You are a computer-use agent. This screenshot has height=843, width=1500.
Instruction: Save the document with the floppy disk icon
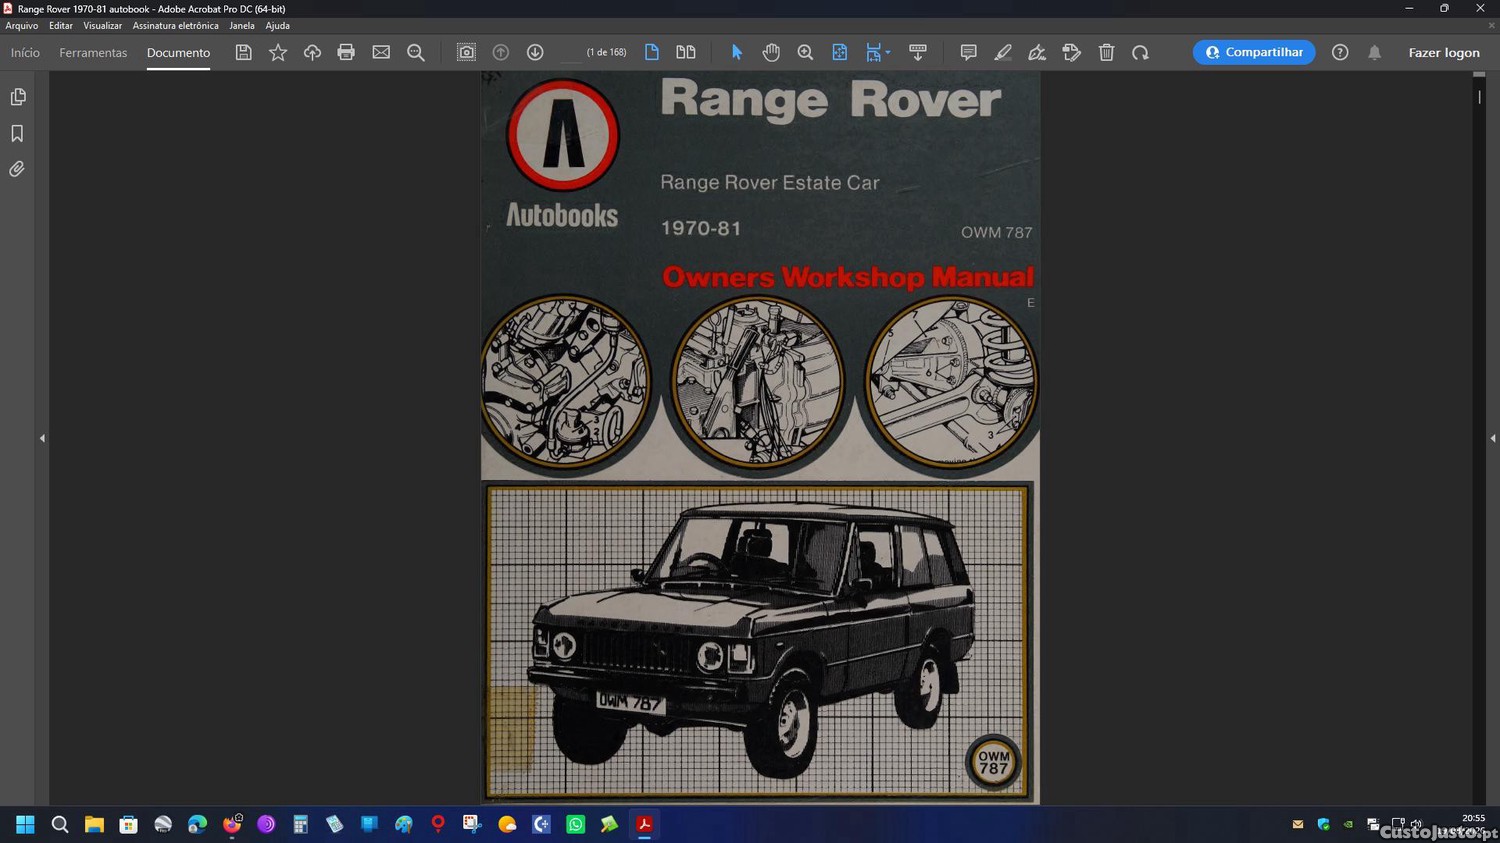coord(243,52)
